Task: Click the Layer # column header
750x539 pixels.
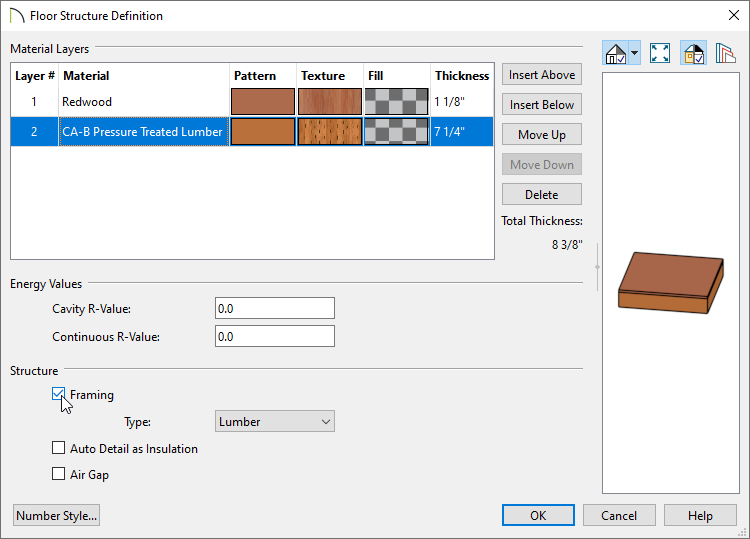Action: pos(34,76)
